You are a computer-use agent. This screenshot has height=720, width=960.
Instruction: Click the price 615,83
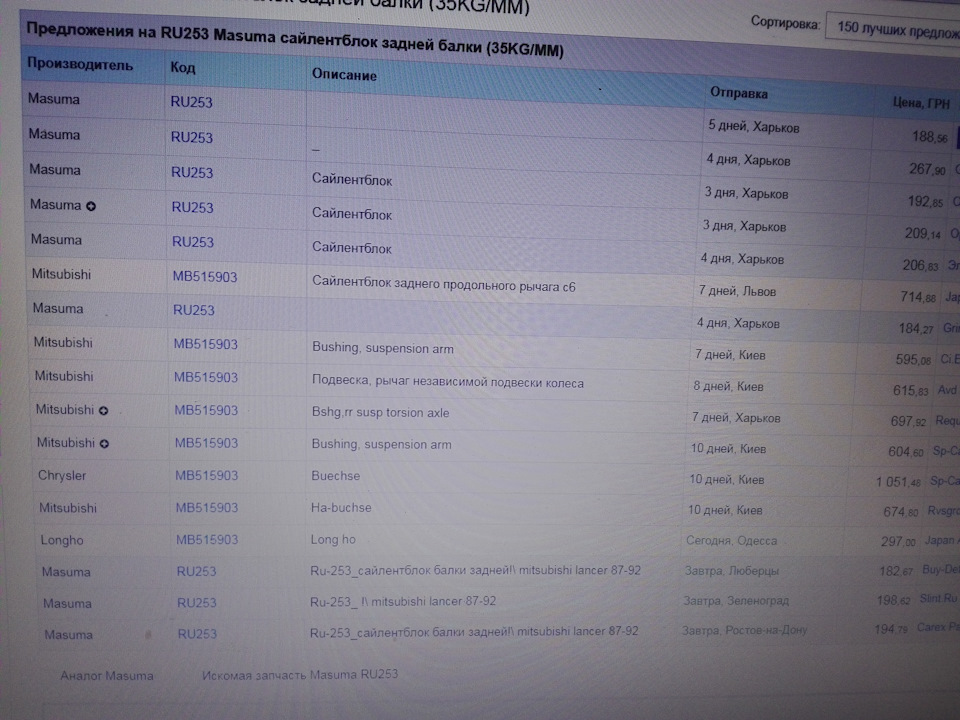pyautogui.click(x=910, y=391)
